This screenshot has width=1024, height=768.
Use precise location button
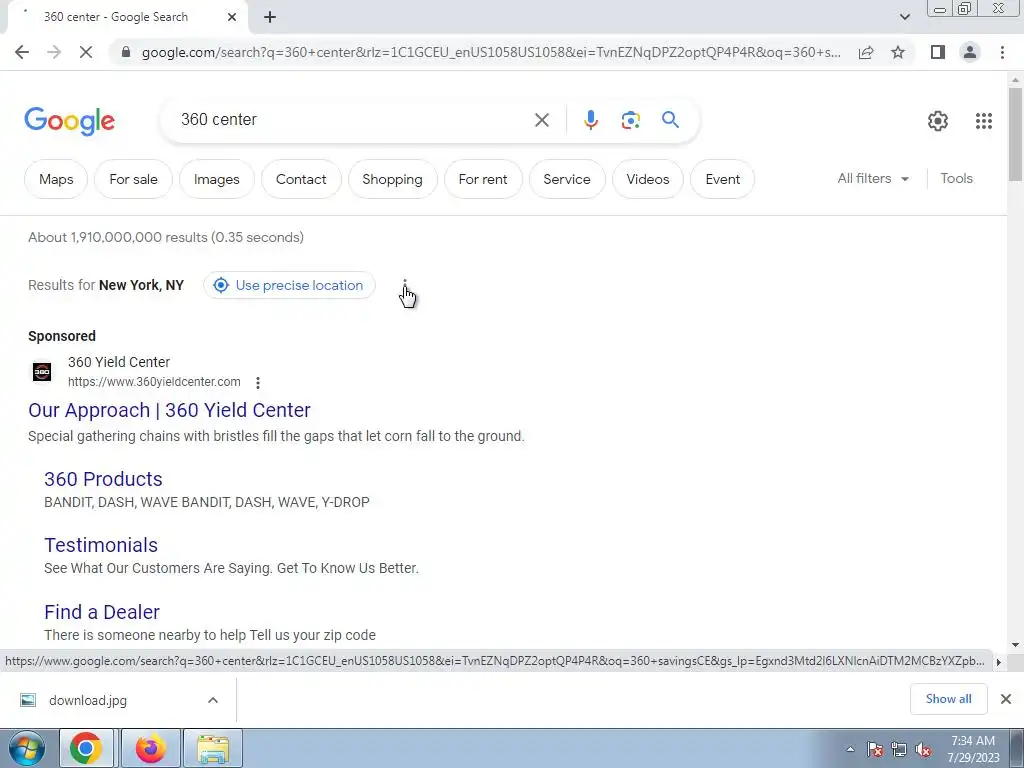pyautogui.click(x=289, y=285)
